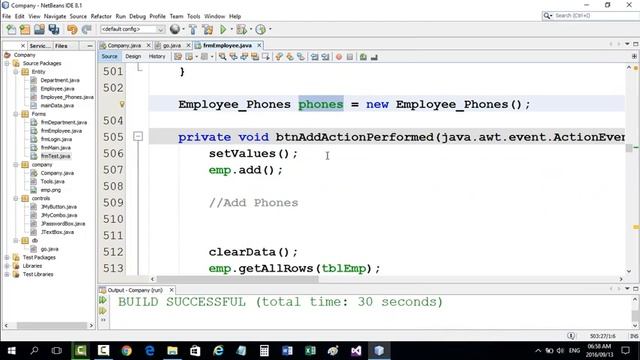Click the Open Project toolbar icon

pos(39,29)
